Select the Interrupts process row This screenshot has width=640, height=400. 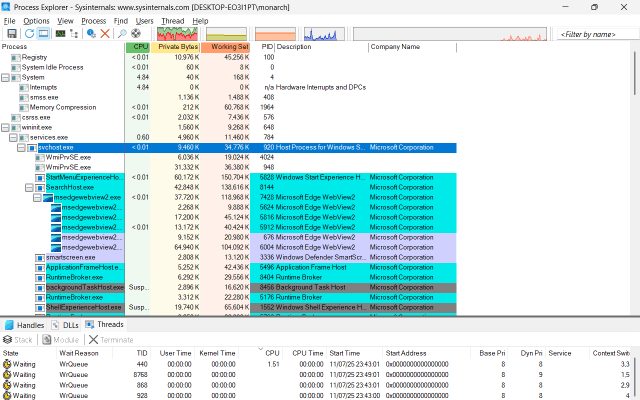click(228, 87)
